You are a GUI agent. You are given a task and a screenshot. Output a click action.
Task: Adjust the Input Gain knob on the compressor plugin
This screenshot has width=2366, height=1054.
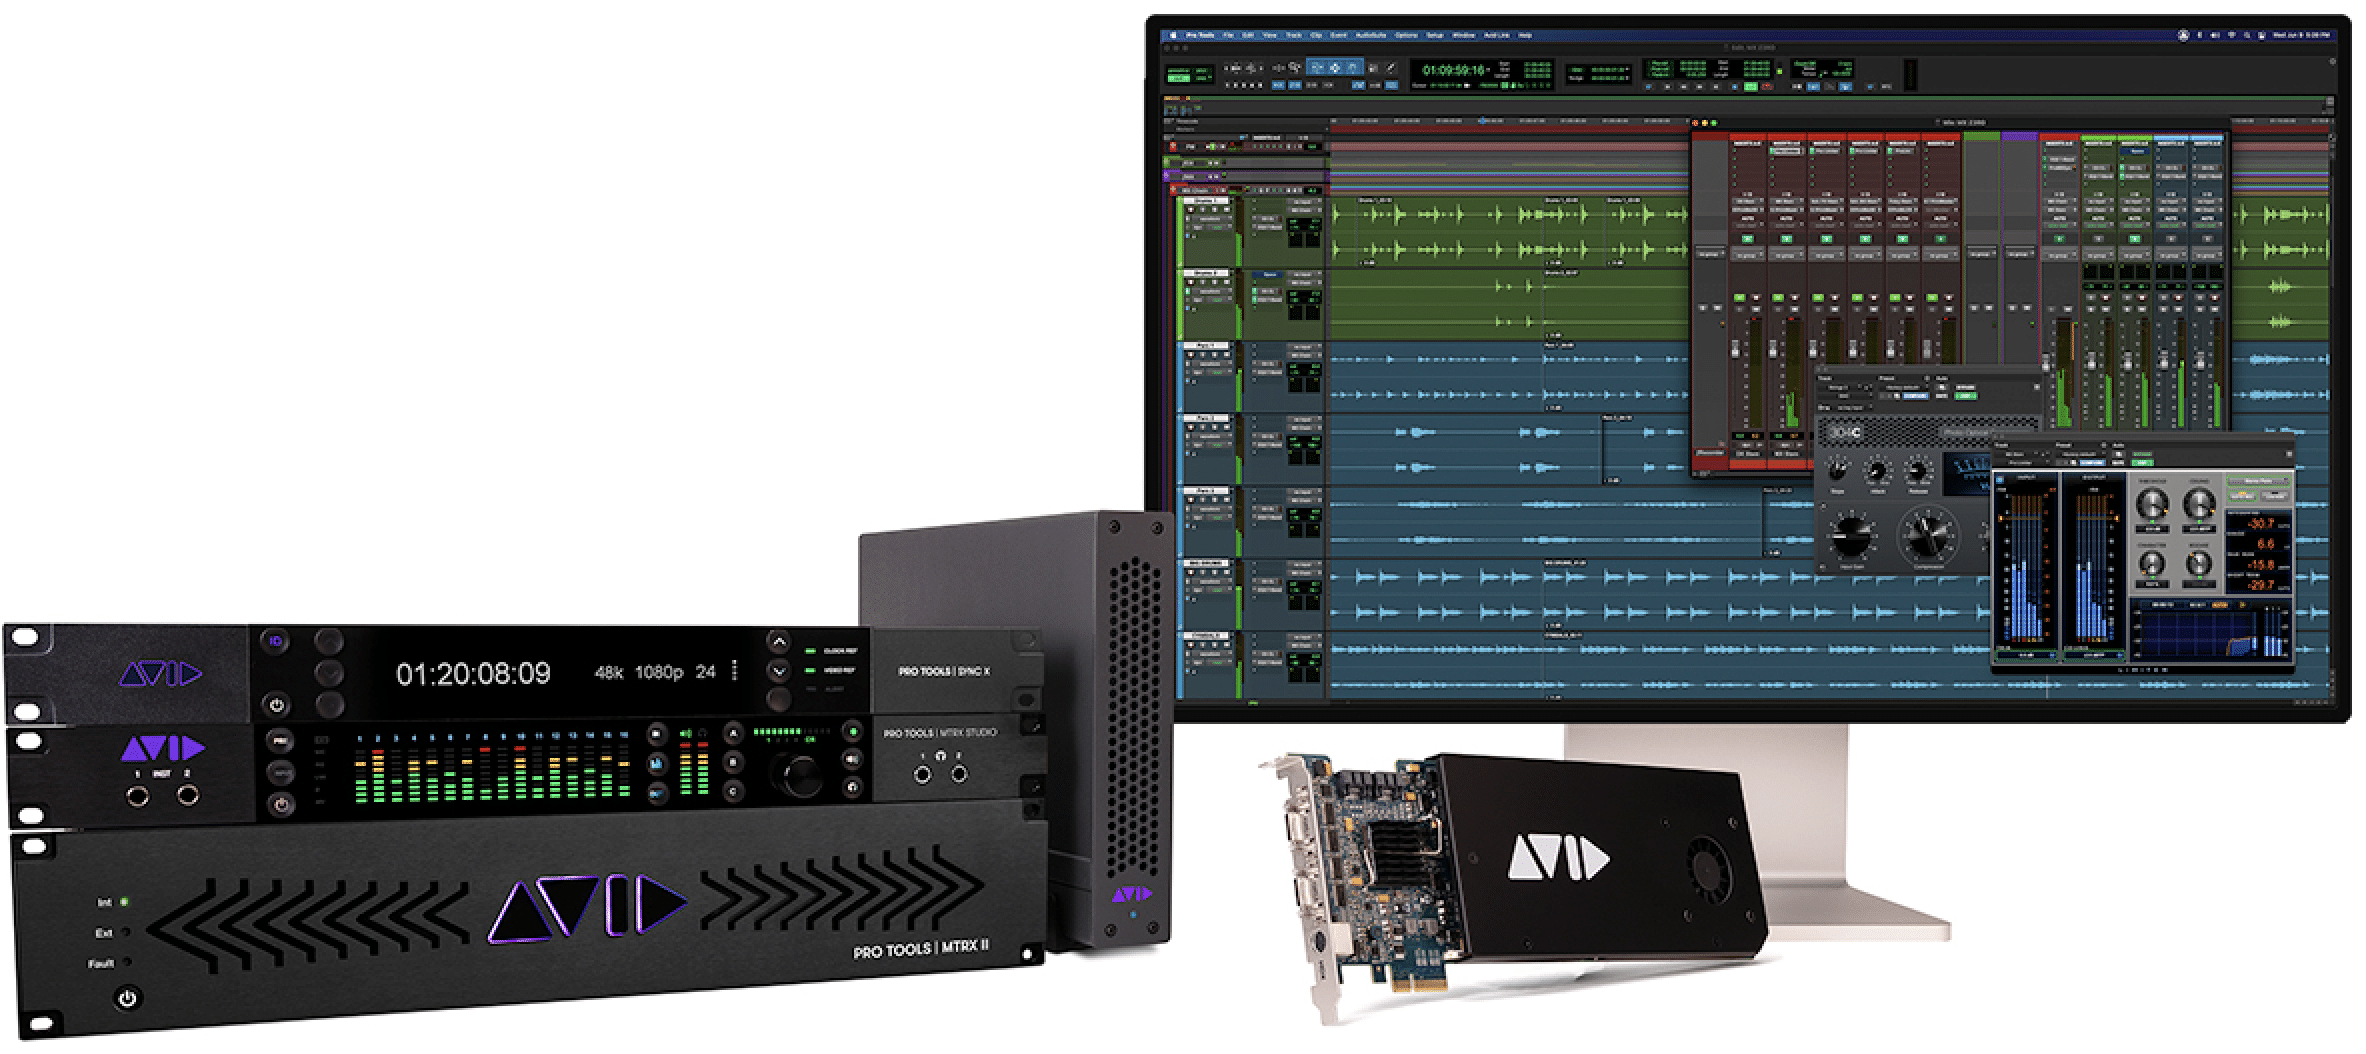(x=1852, y=536)
